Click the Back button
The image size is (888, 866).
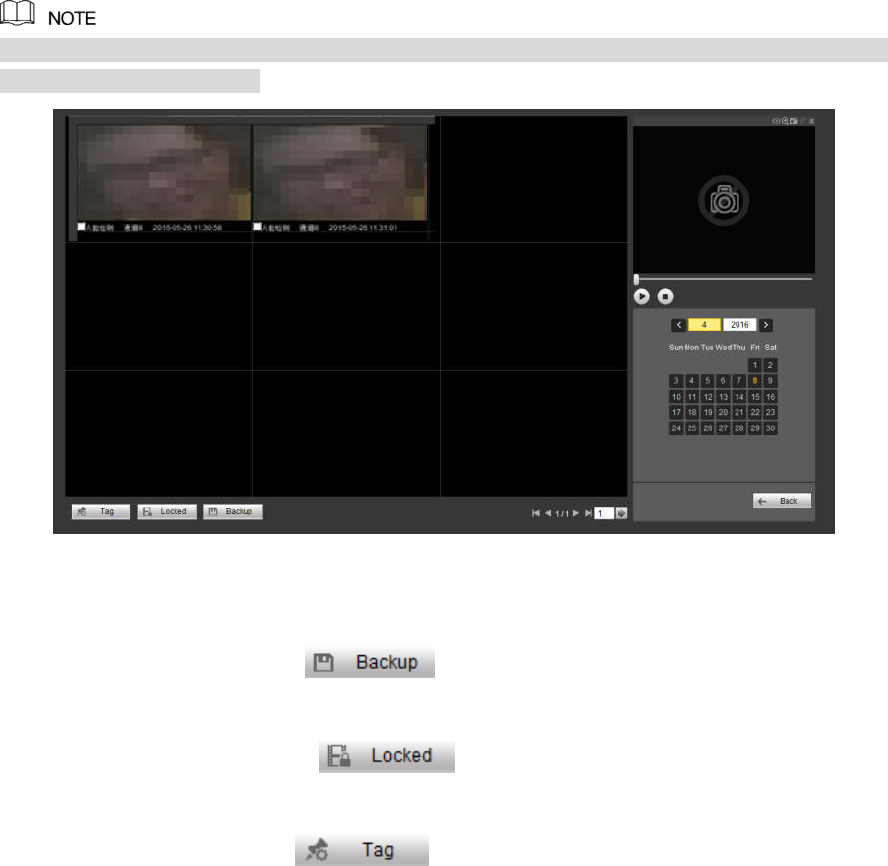[x=782, y=501]
